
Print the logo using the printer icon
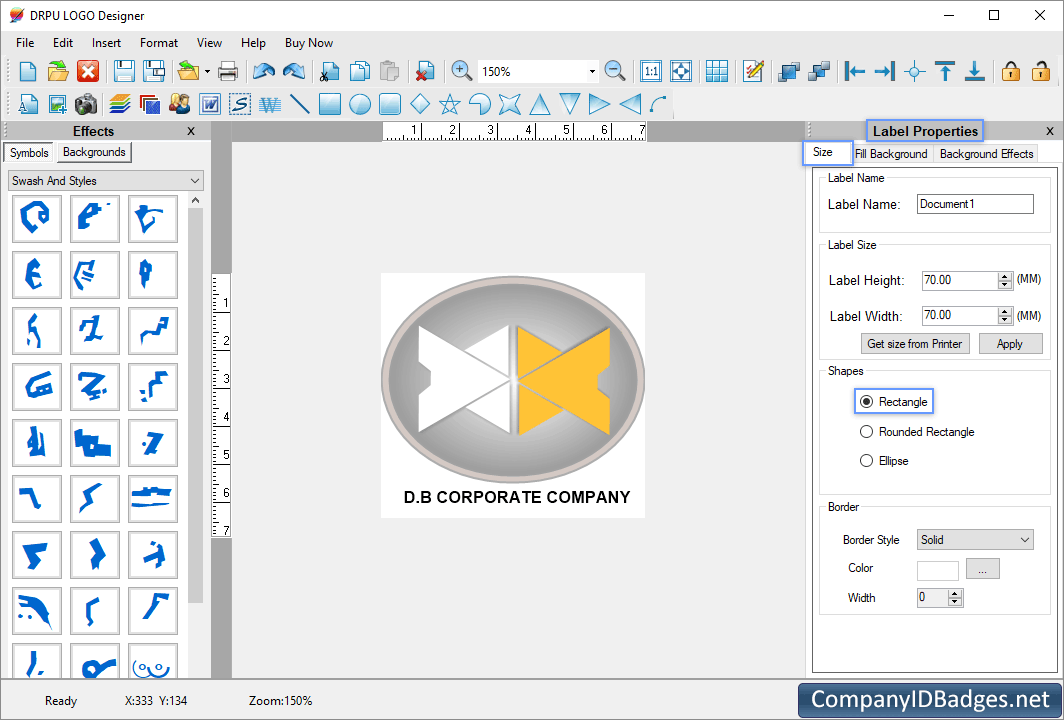coord(228,71)
